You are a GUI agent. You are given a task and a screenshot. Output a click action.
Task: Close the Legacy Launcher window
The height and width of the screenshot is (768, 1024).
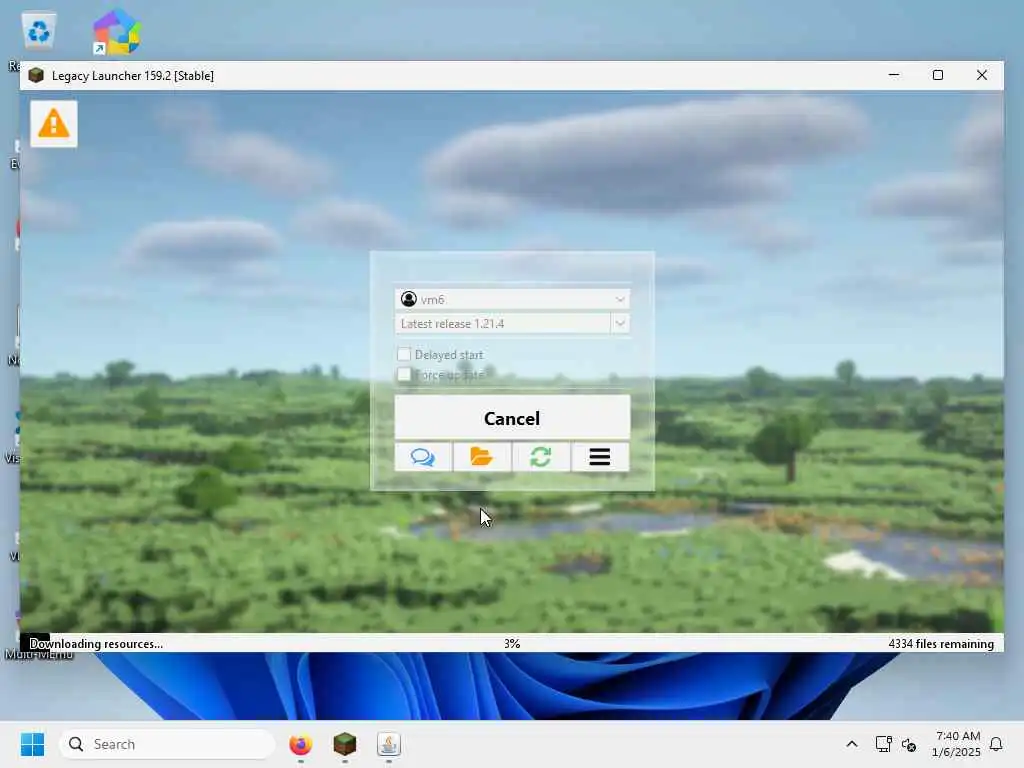pyautogui.click(x=982, y=75)
